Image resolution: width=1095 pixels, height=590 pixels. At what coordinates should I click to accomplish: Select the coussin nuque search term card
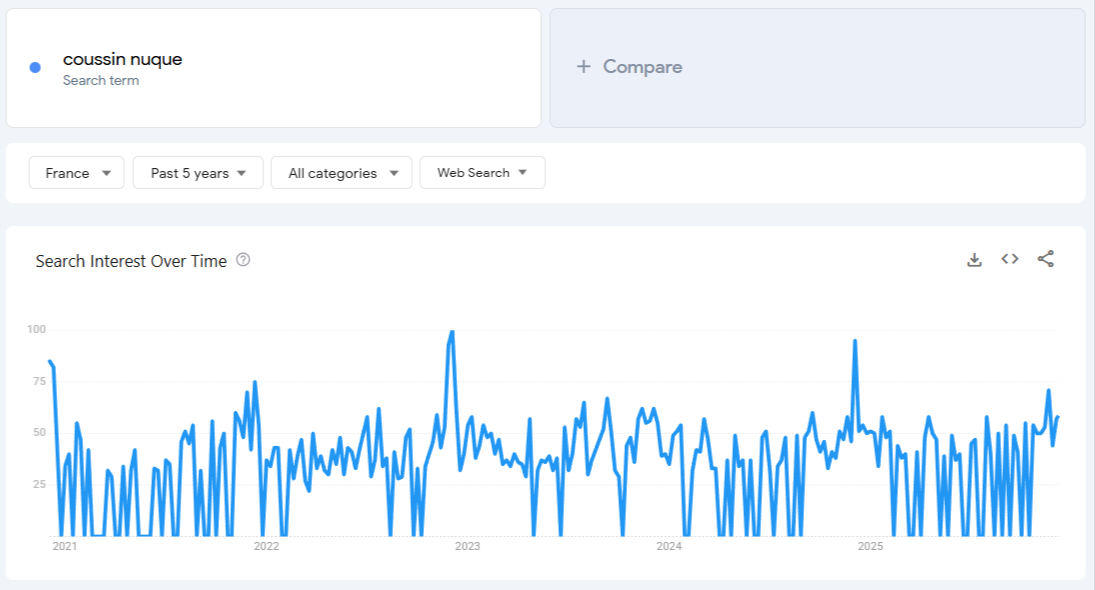tap(272, 66)
